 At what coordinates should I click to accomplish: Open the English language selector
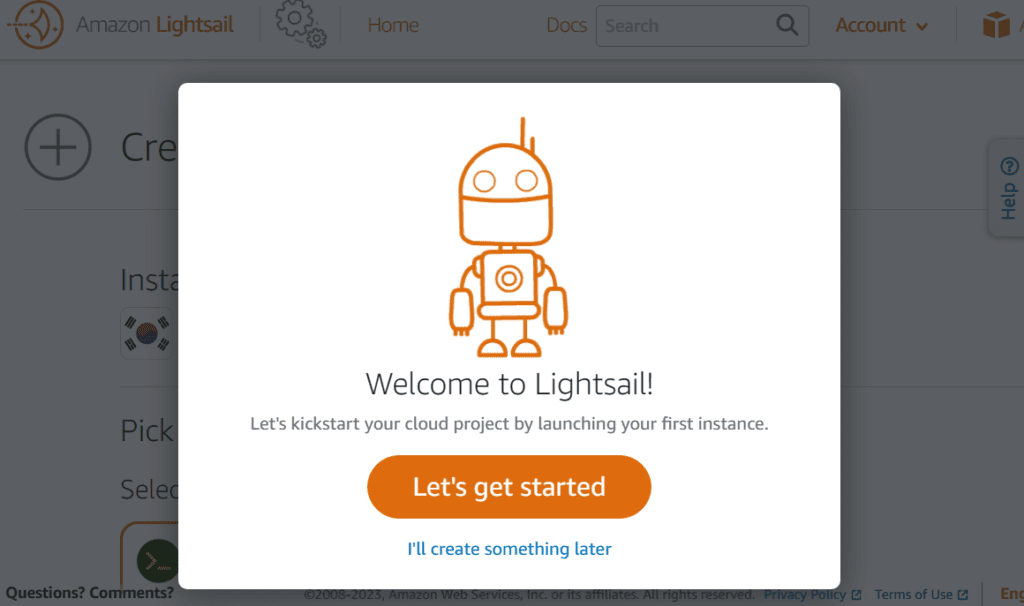click(x=1010, y=594)
